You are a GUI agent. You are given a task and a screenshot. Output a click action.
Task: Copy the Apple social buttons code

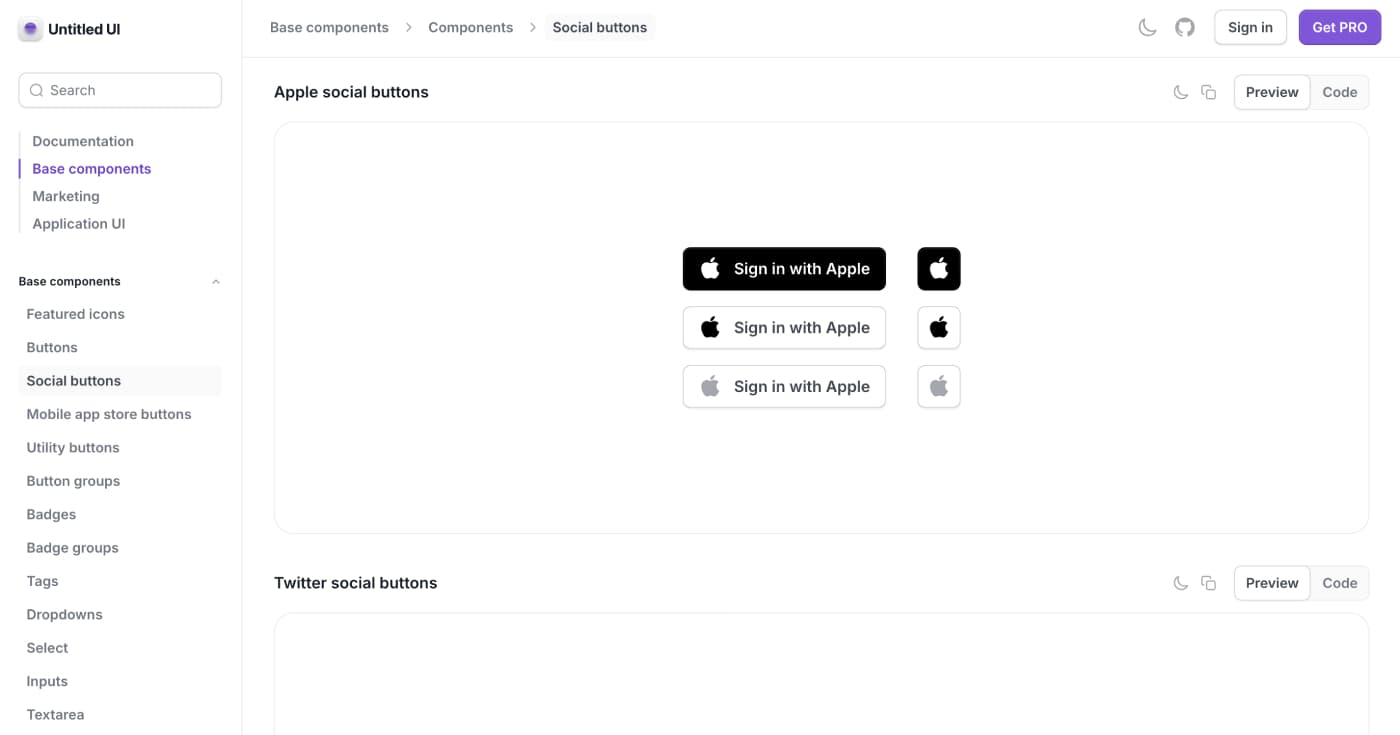[1208, 91]
